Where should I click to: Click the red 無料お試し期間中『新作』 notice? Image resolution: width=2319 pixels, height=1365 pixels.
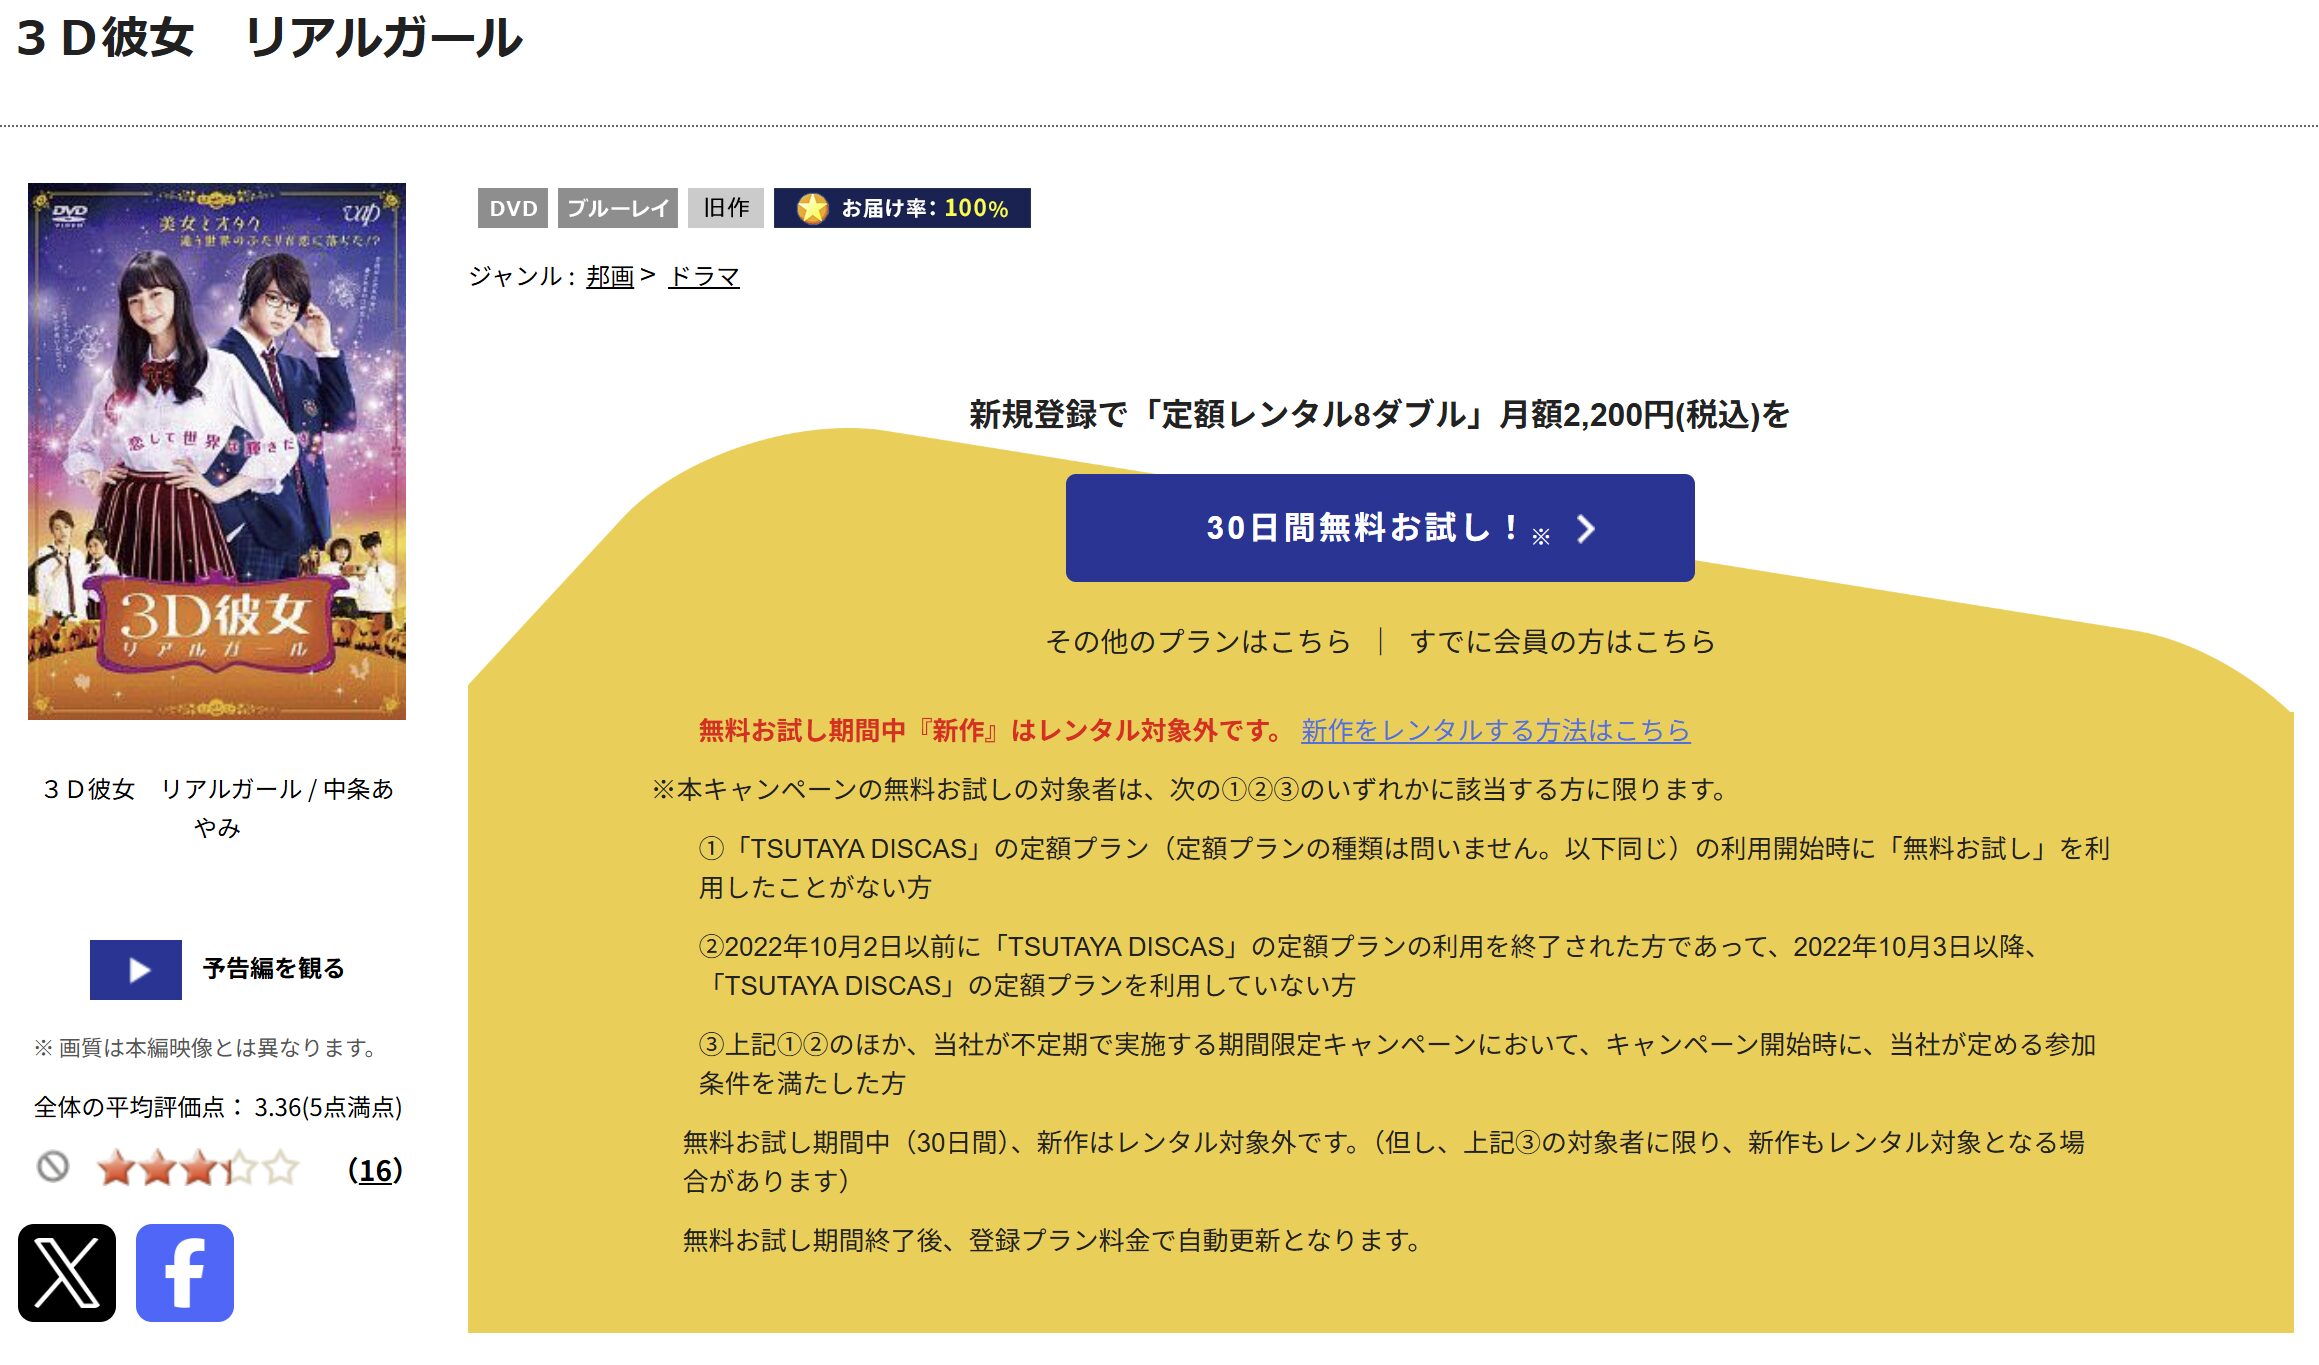990,730
